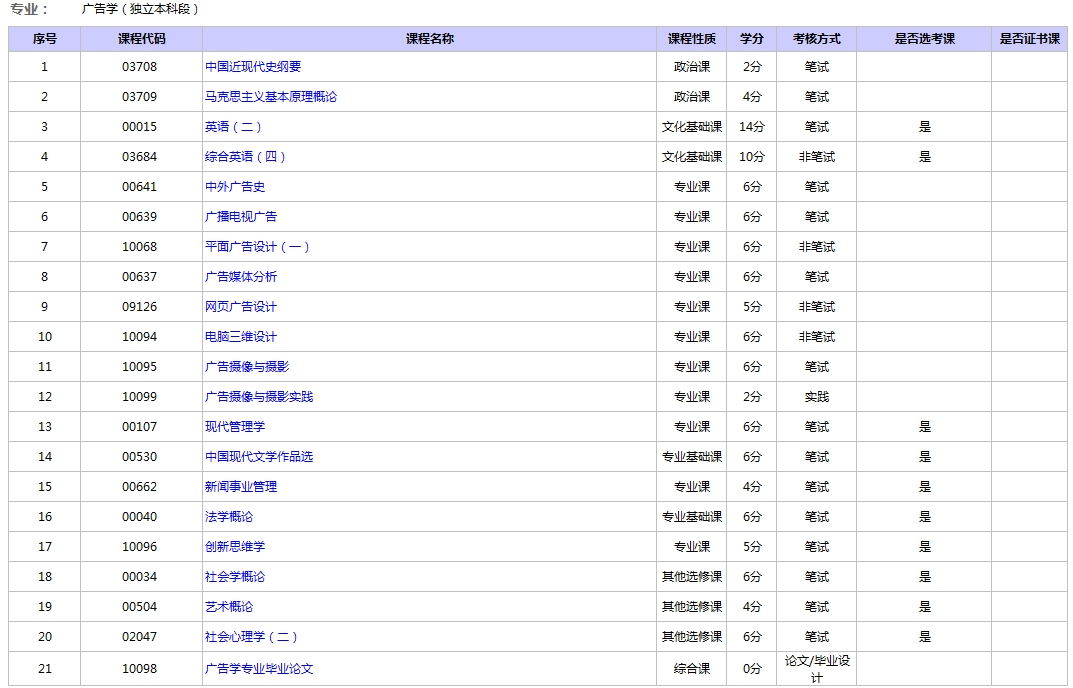1073x688 pixels.
Task: Open the 艺术概论 course link
Action: tap(229, 607)
